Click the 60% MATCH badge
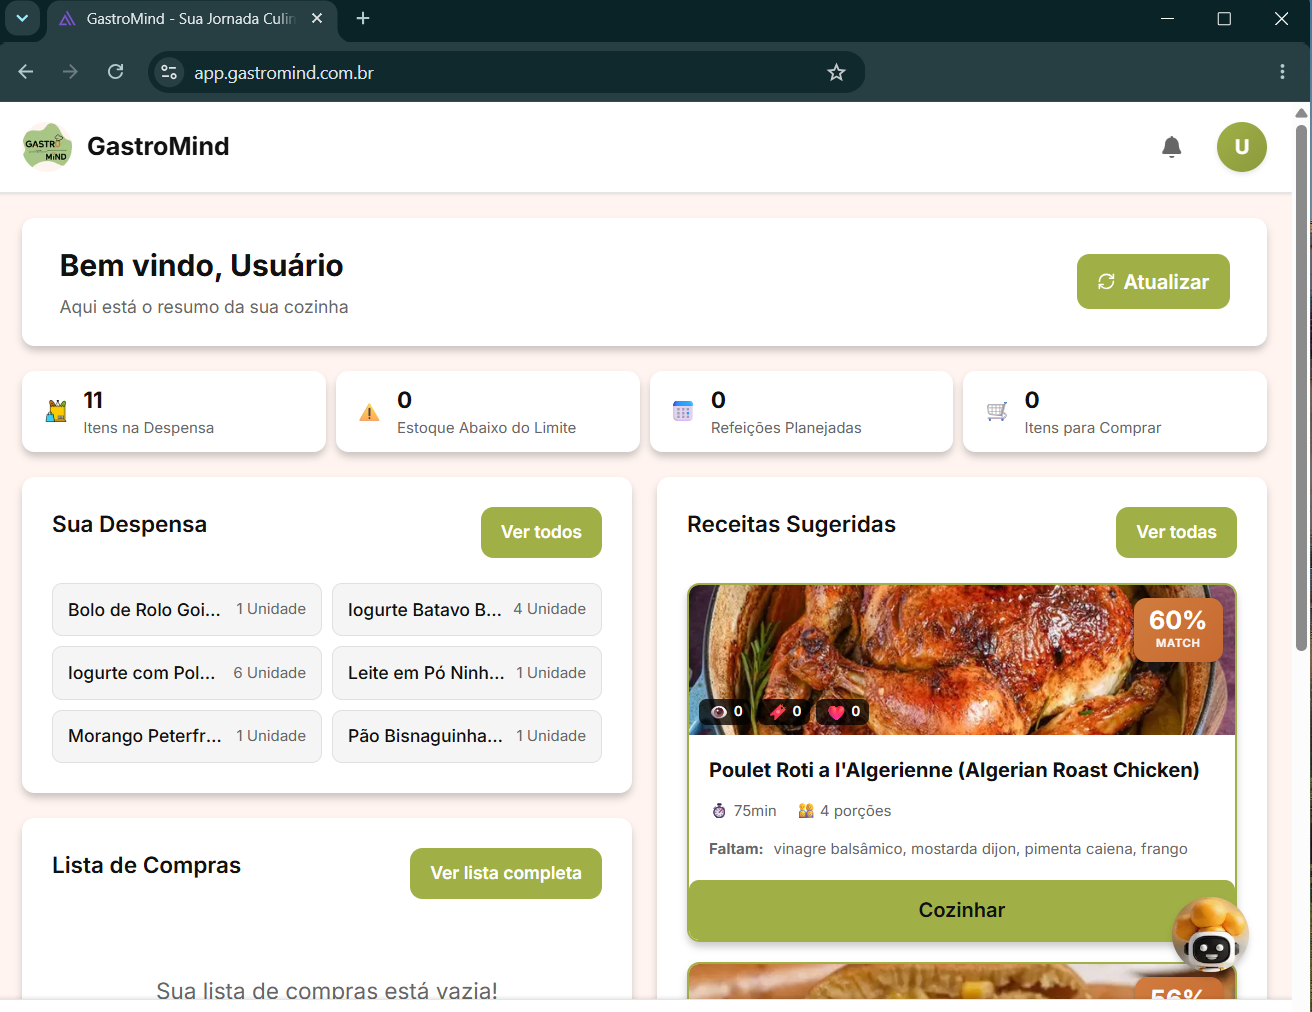 1178,629
